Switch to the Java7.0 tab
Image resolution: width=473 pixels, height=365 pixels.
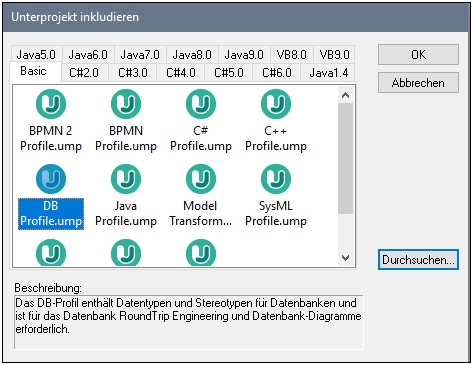coord(140,55)
